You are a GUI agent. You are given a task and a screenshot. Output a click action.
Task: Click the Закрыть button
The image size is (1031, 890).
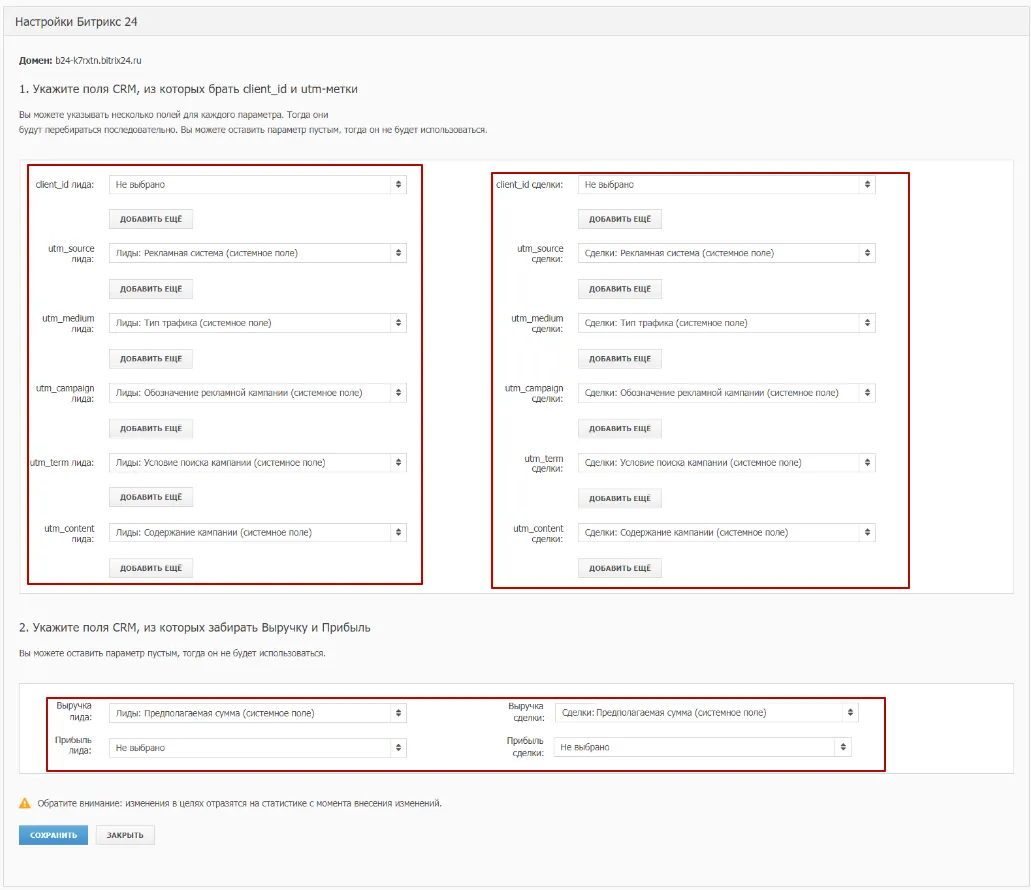[x=125, y=835]
